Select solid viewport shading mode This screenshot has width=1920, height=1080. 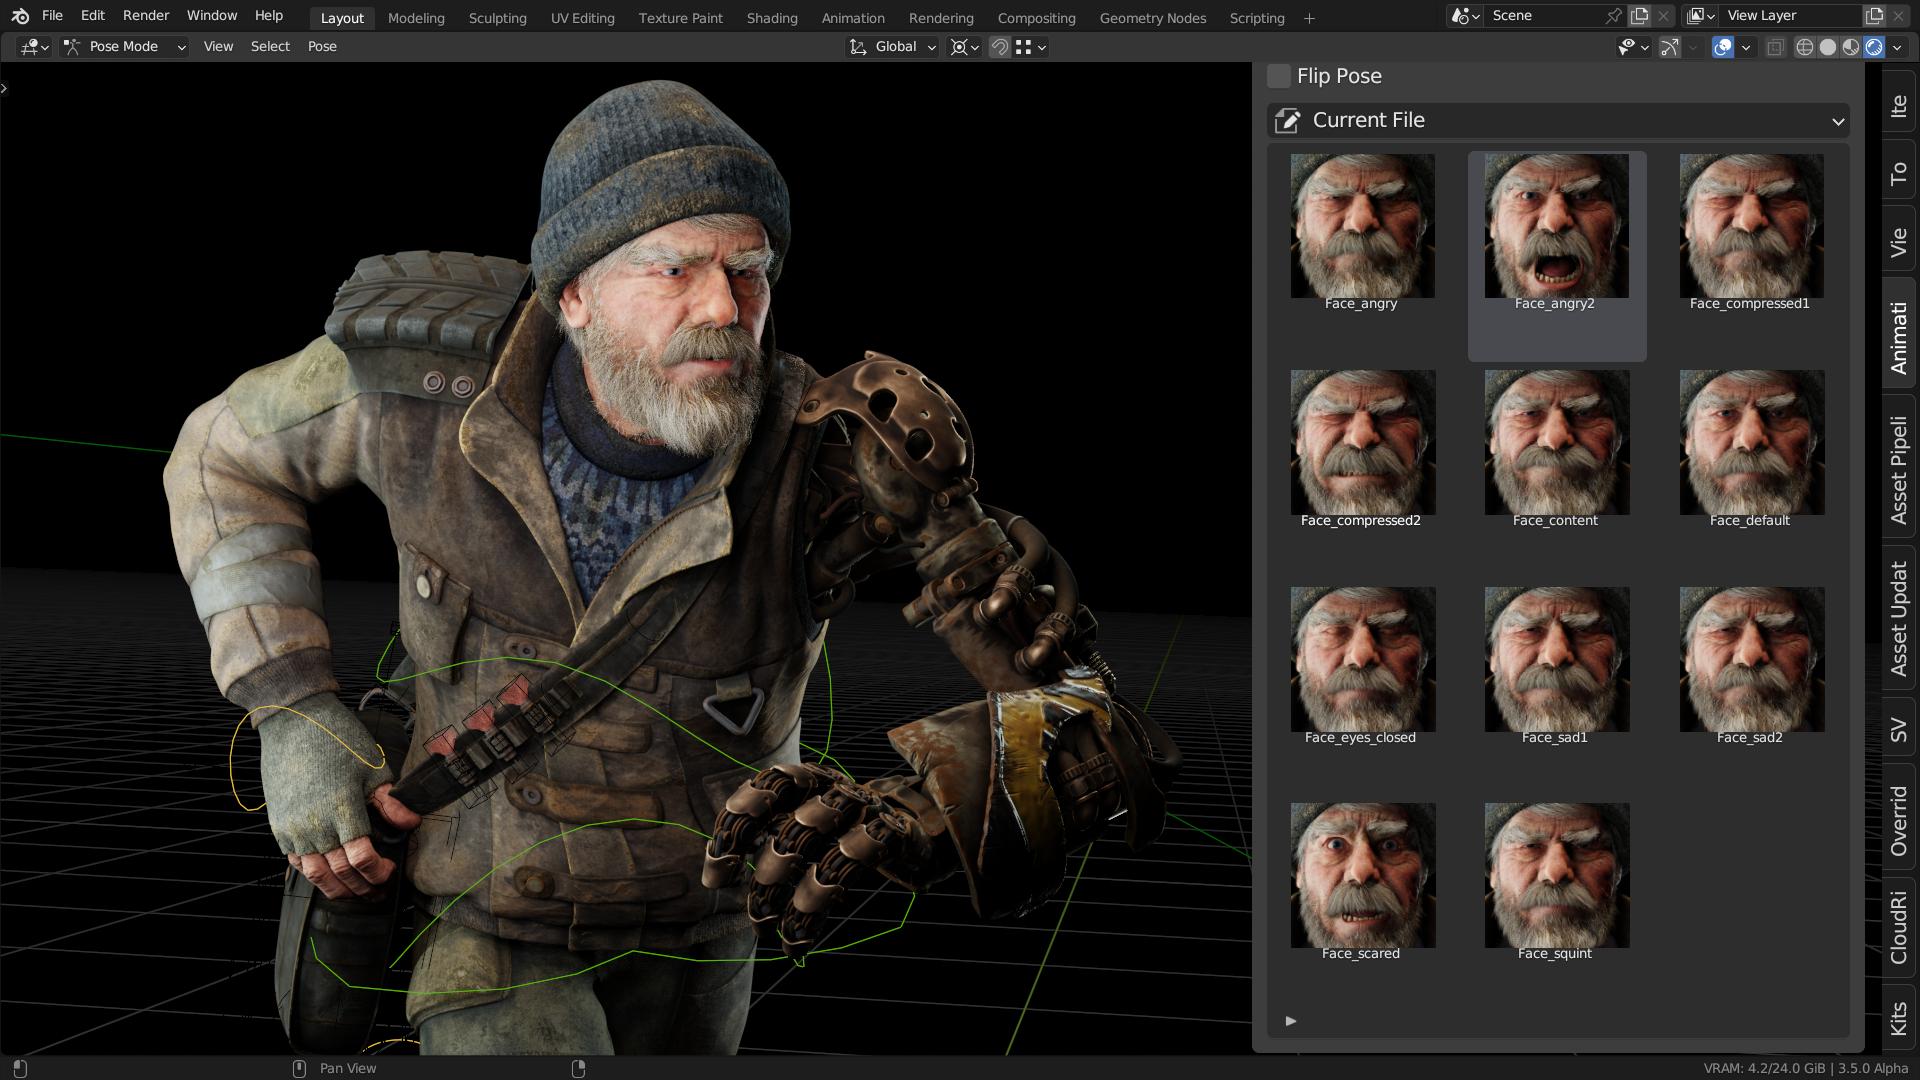point(1827,47)
